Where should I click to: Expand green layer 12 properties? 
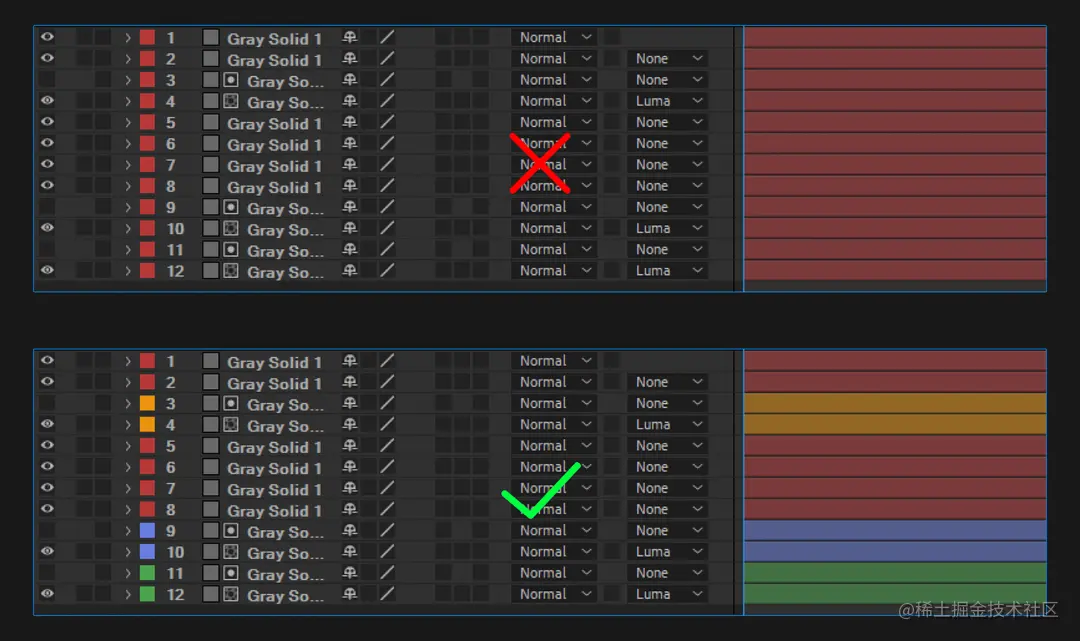click(x=128, y=594)
